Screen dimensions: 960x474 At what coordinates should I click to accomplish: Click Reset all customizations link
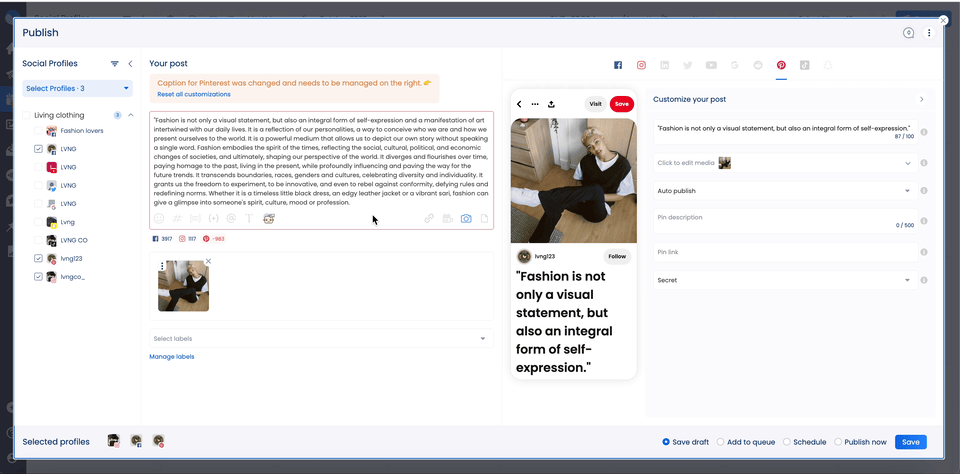click(193, 94)
